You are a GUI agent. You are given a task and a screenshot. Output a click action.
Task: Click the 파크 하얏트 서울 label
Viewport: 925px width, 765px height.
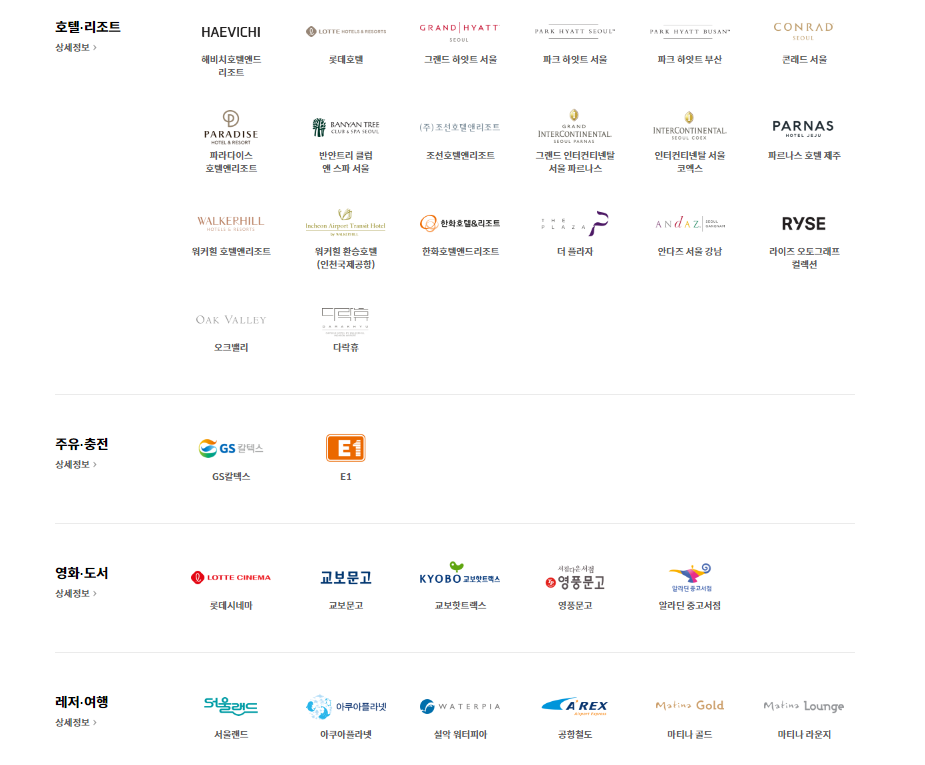(x=575, y=60)
